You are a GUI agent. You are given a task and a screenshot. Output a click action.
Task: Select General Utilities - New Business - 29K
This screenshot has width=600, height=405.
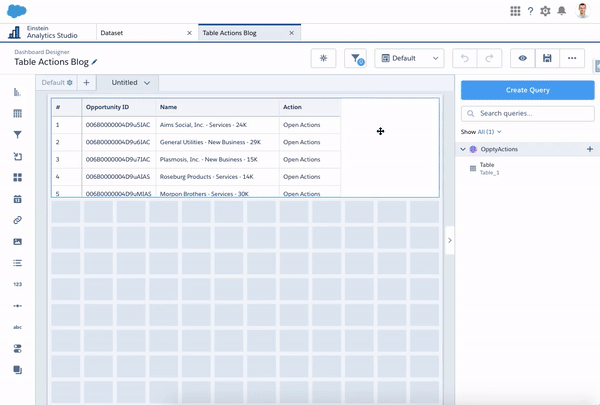[x=210, y=142]
